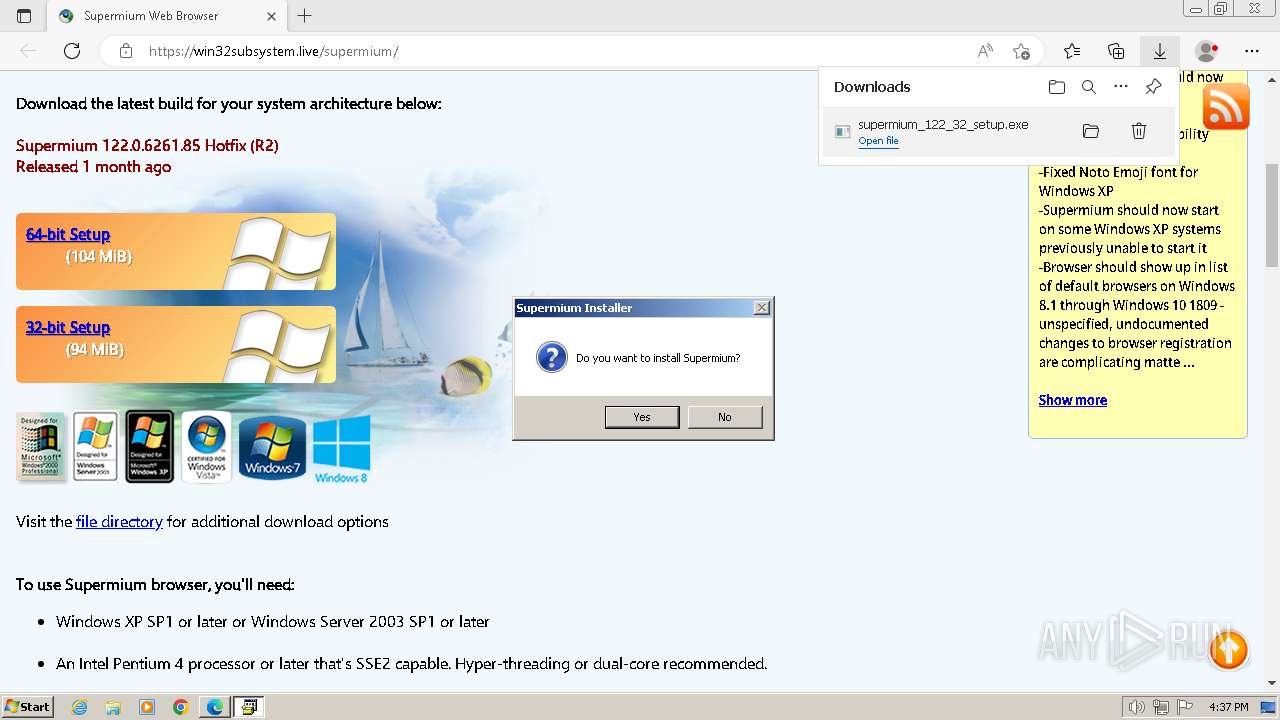Open media player taskbar icon
Screen dimensions: 1280x720
(147, 707)
